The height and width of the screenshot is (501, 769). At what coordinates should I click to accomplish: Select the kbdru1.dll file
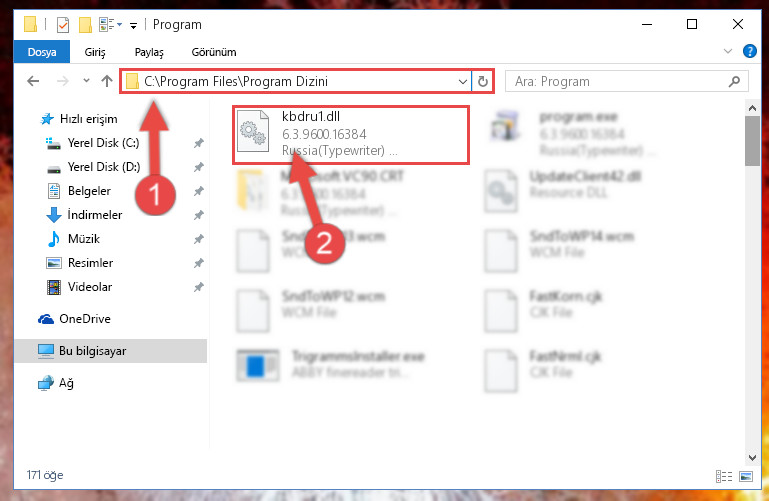pos(351,135)
